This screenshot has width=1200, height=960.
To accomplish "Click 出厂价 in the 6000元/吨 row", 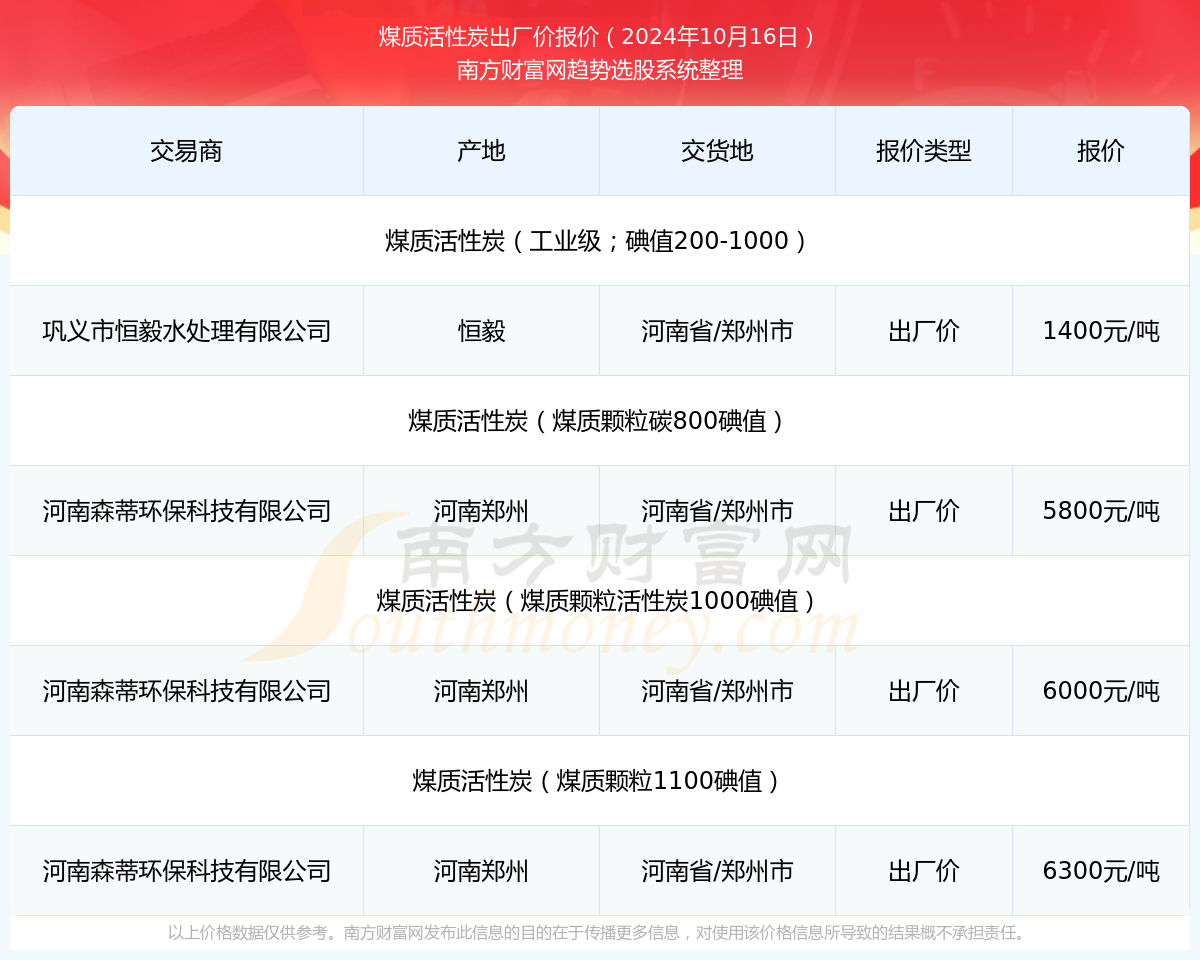I will click(x=924, y=691).
